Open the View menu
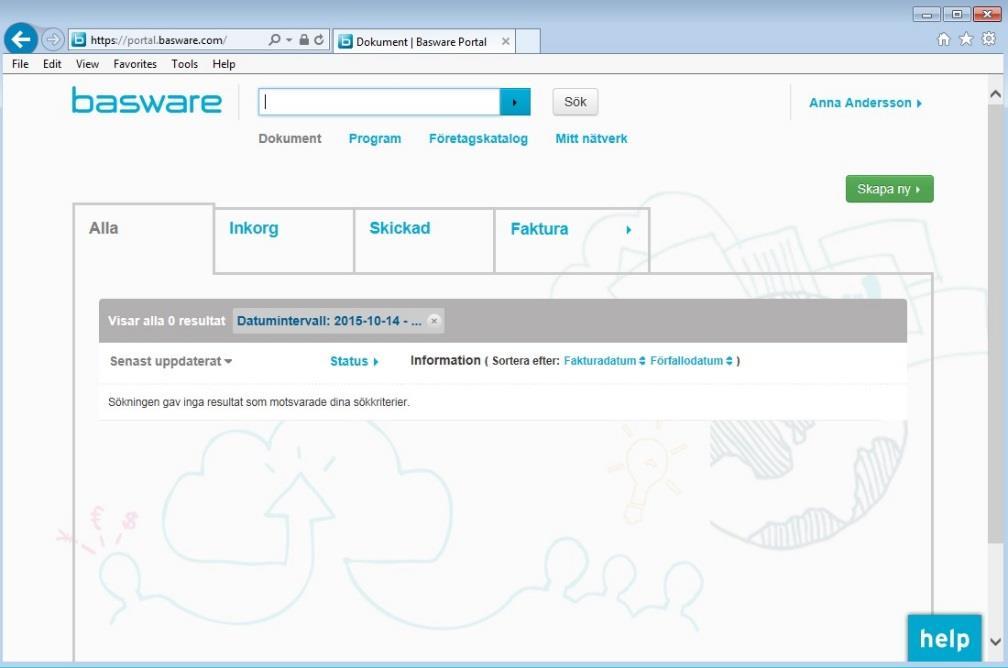1008x668 pixels. coord(87,64)
